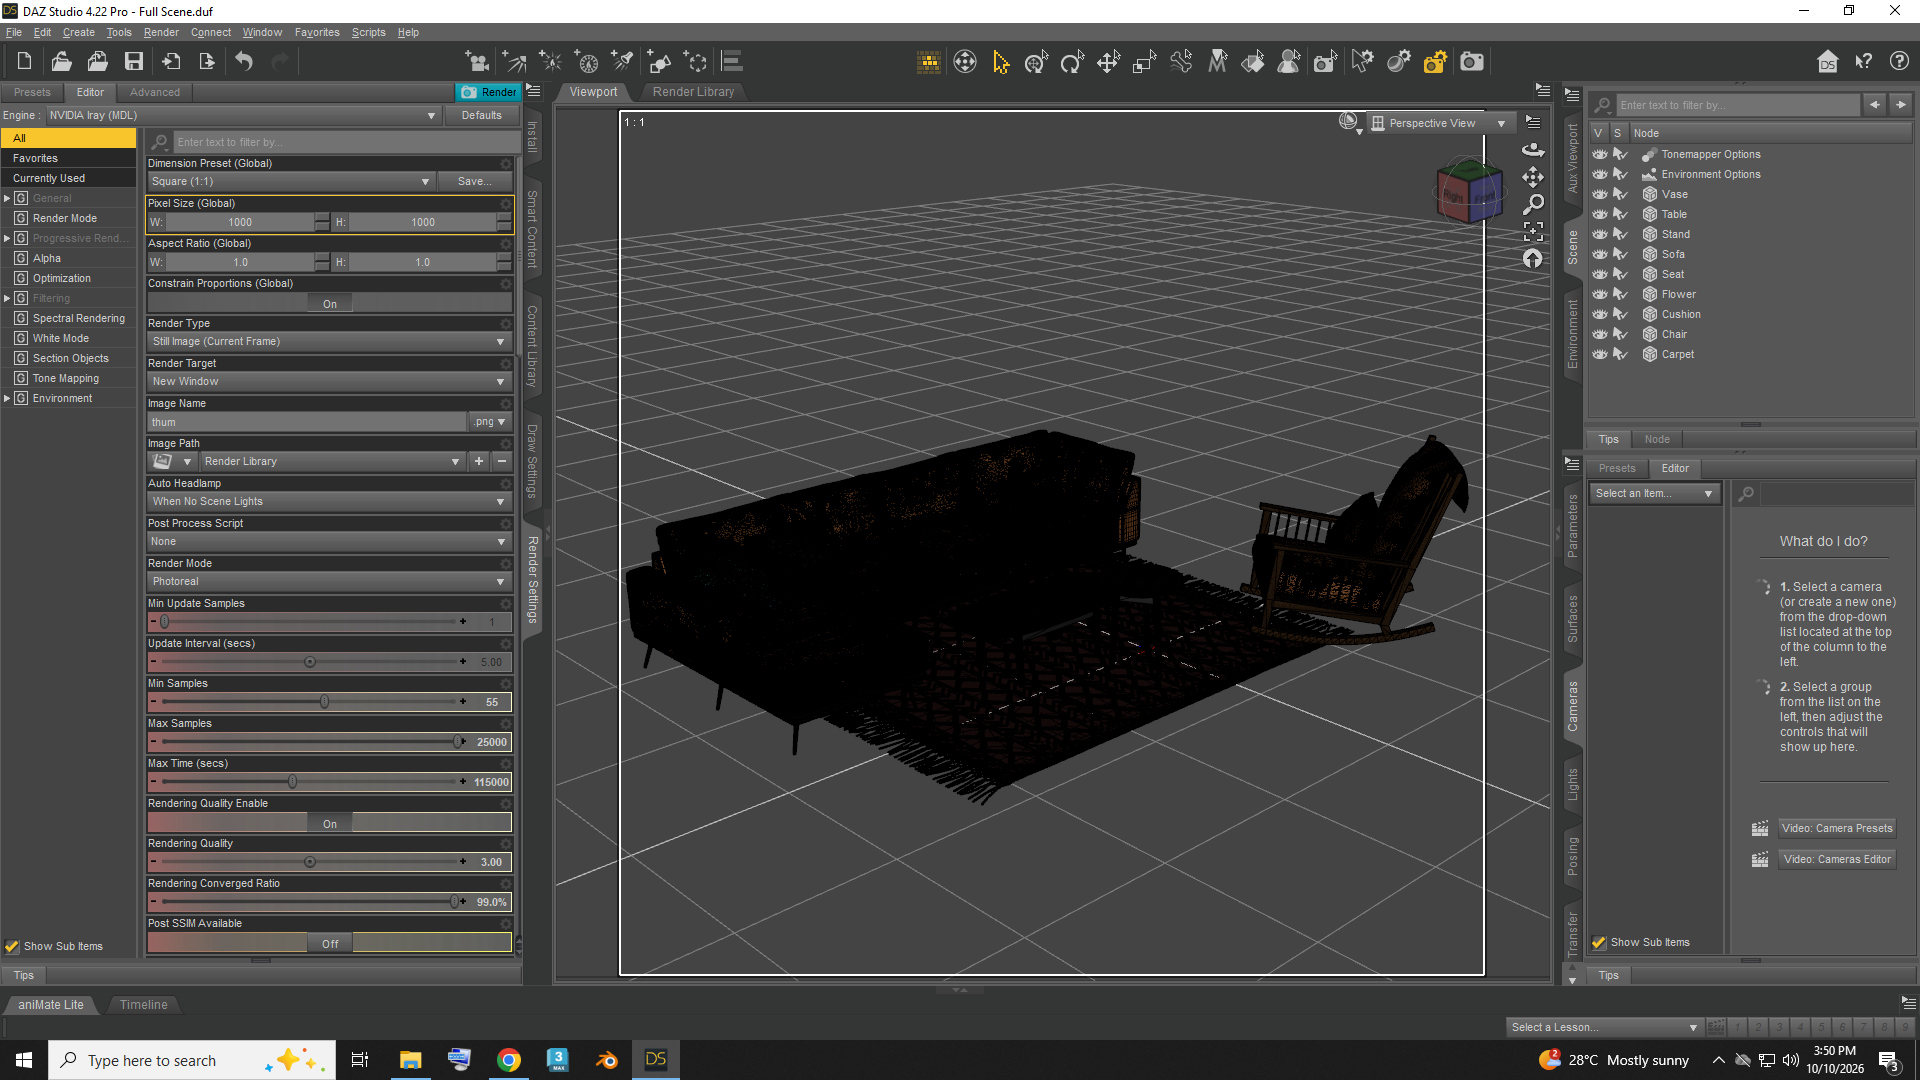The width and height of the screenshot is (1920, 1080).
Task: Click the viewport zoom magnifier icon
Action: coord(1533,204)
